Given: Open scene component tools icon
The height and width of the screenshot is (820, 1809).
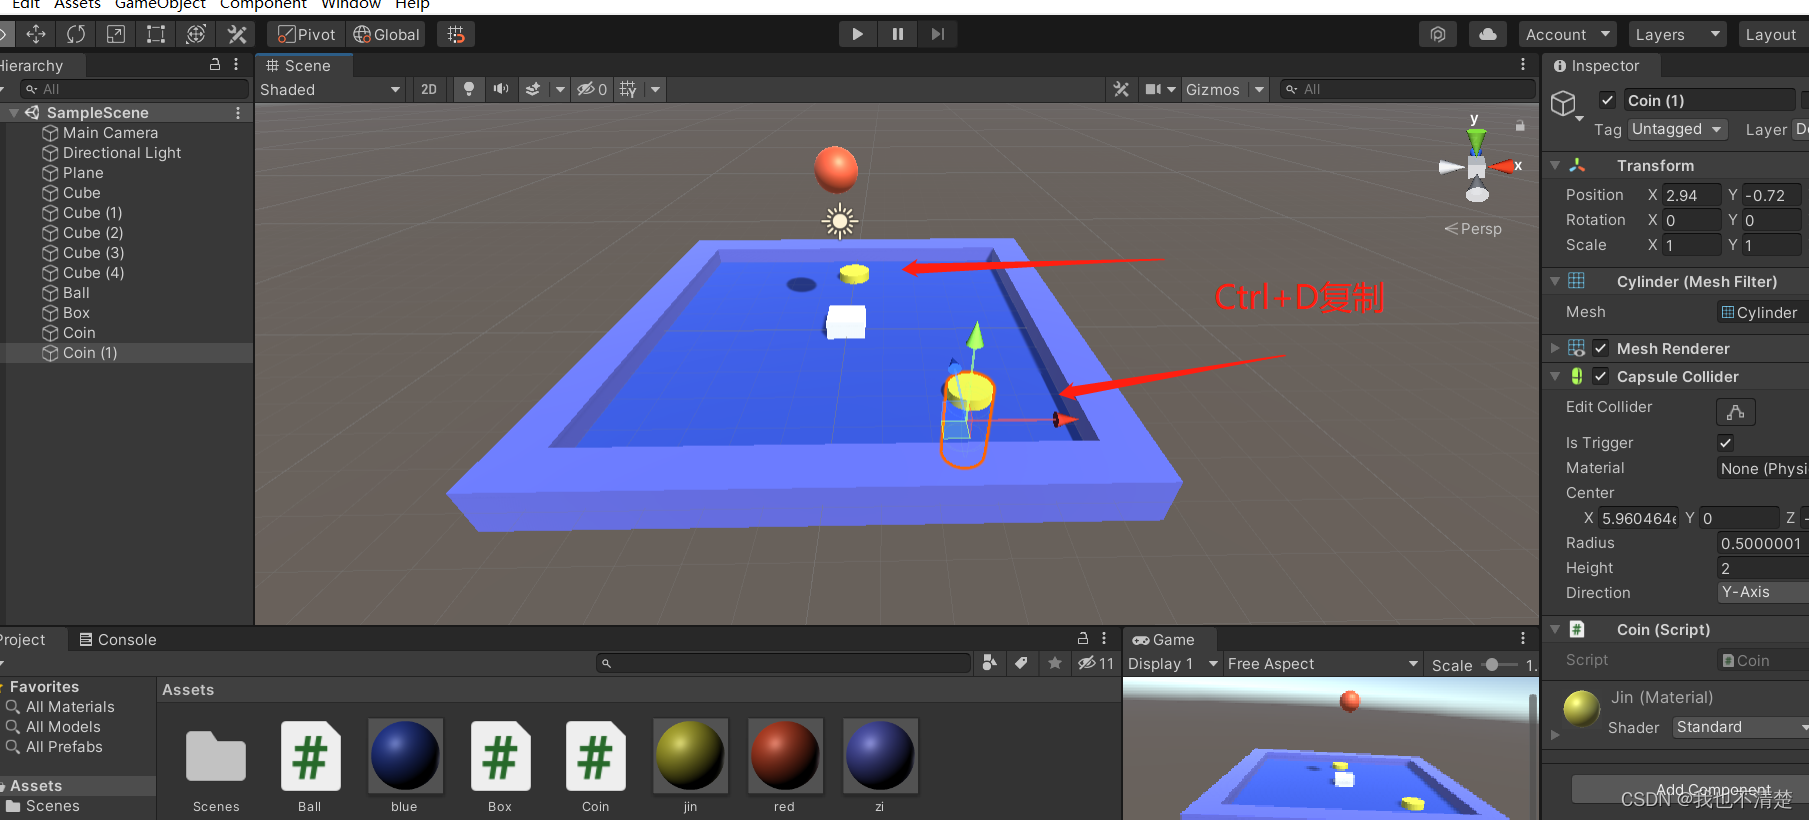Looking at the screenshot, I should (1121, 89).
